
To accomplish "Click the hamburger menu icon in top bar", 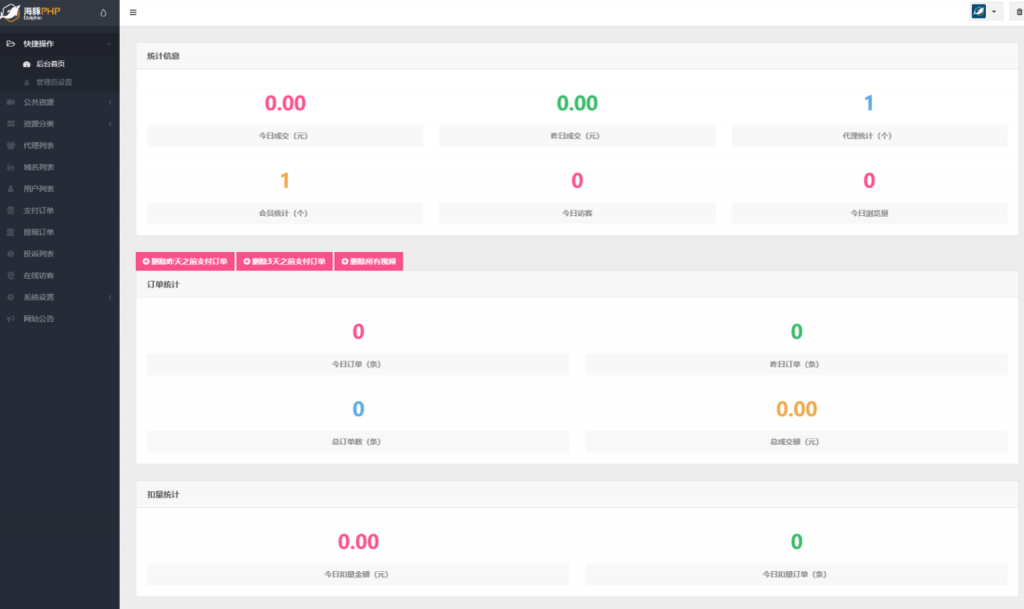I will click(134, 13).
